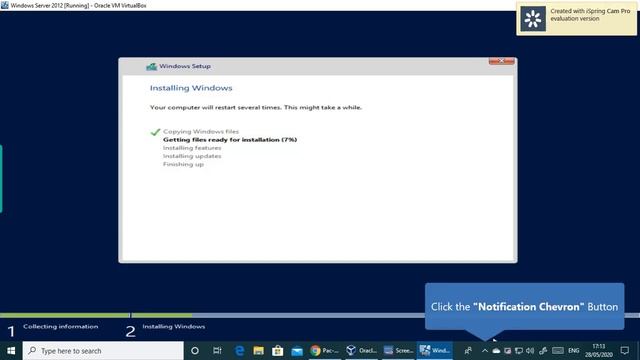Click the taskbar search box
This screenshot has height=360, width=640.
pos(103,351)
